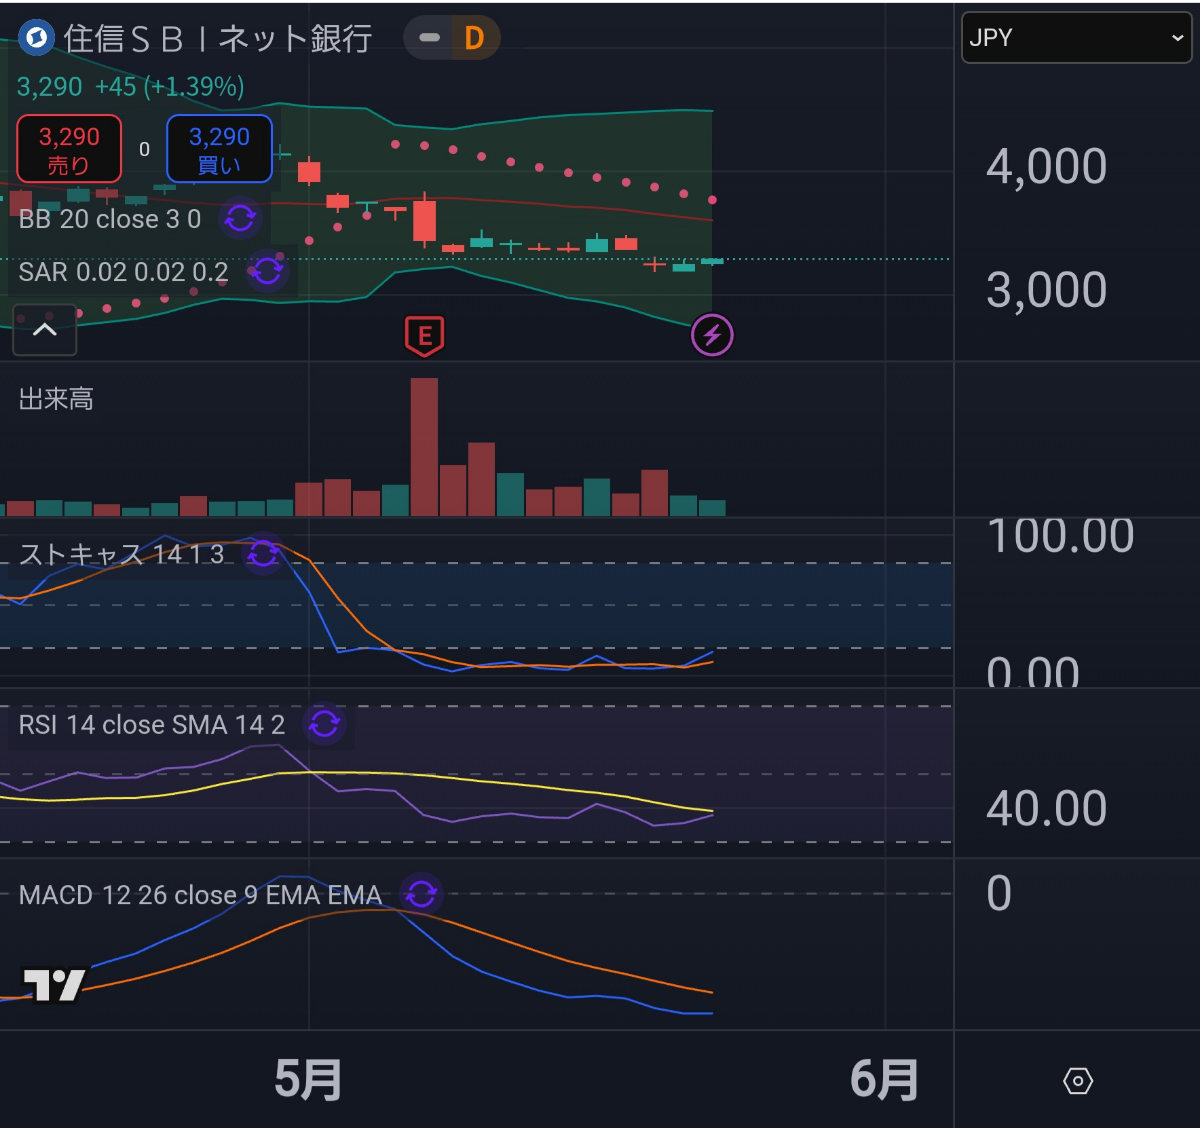Click the minus pill beside the D interval

[429, 38]
